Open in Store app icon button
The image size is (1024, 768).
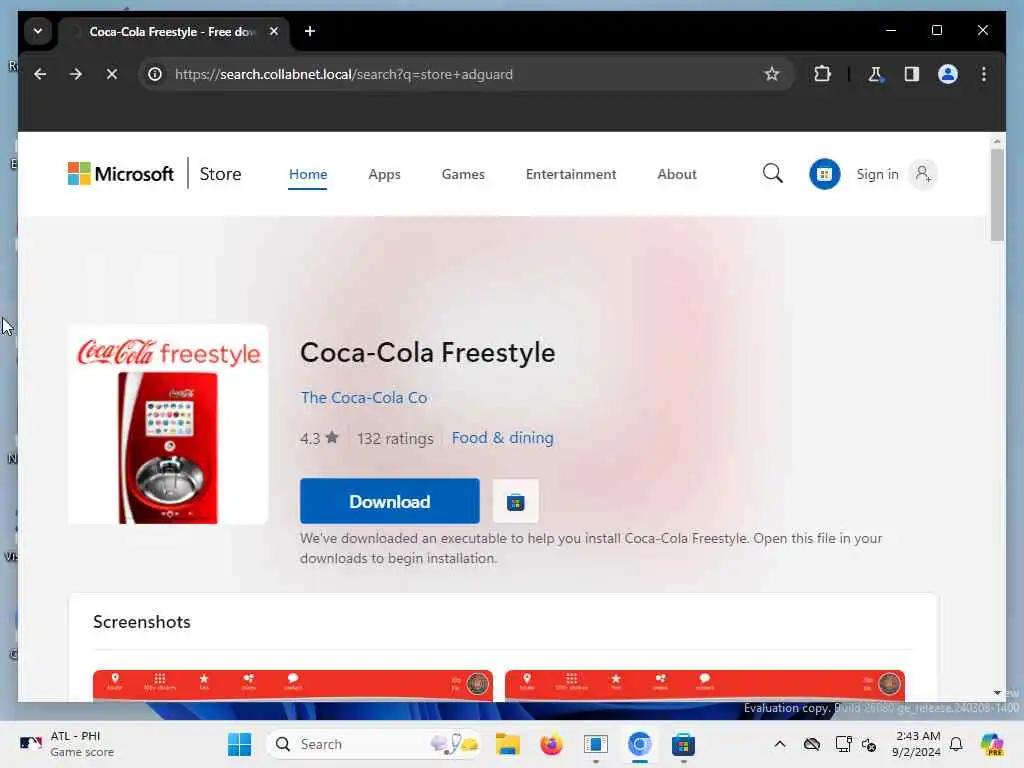pyautogui.click(x=515, y=502)
